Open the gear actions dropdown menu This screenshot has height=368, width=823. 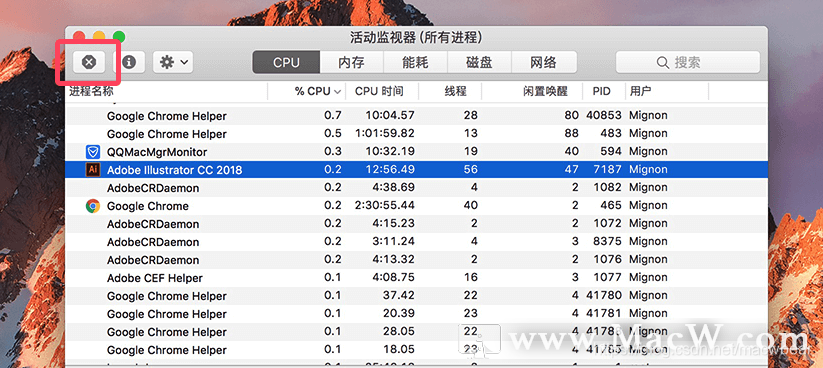tap(173, 62)
